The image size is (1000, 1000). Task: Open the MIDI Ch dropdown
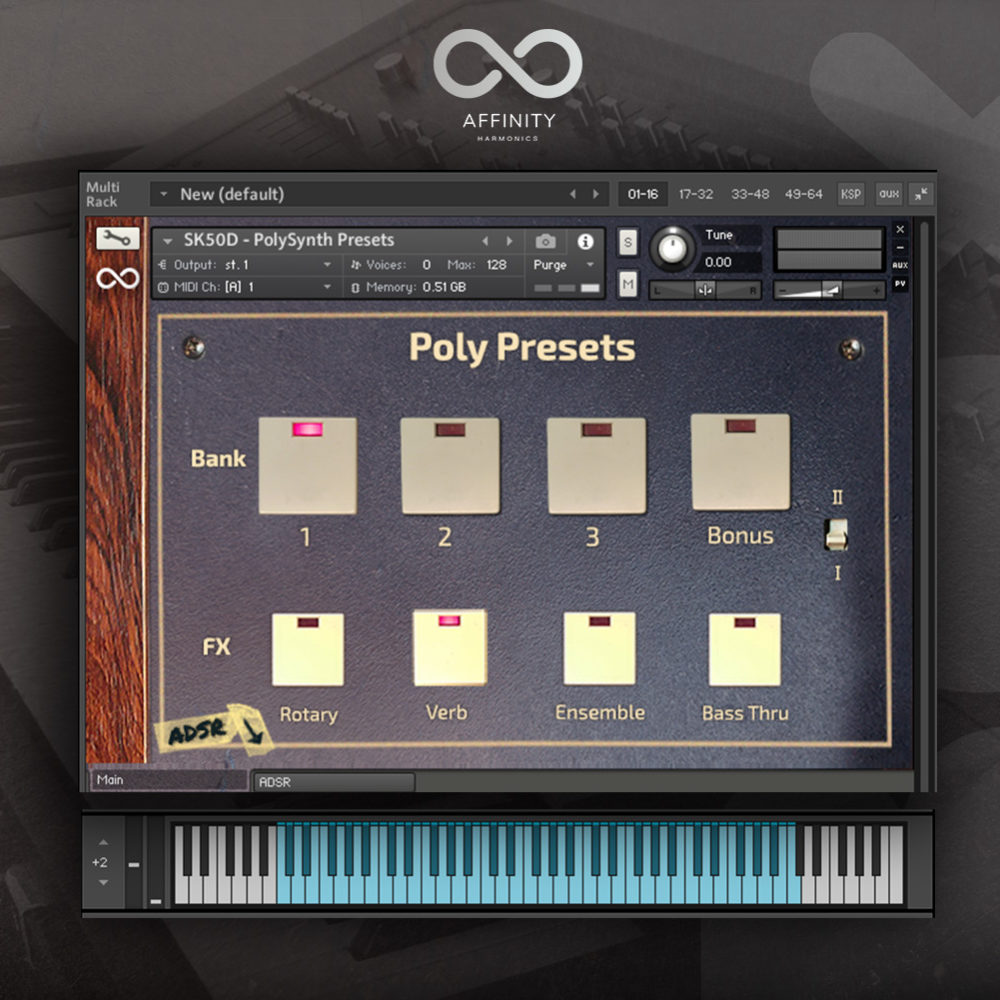(247, 288)
